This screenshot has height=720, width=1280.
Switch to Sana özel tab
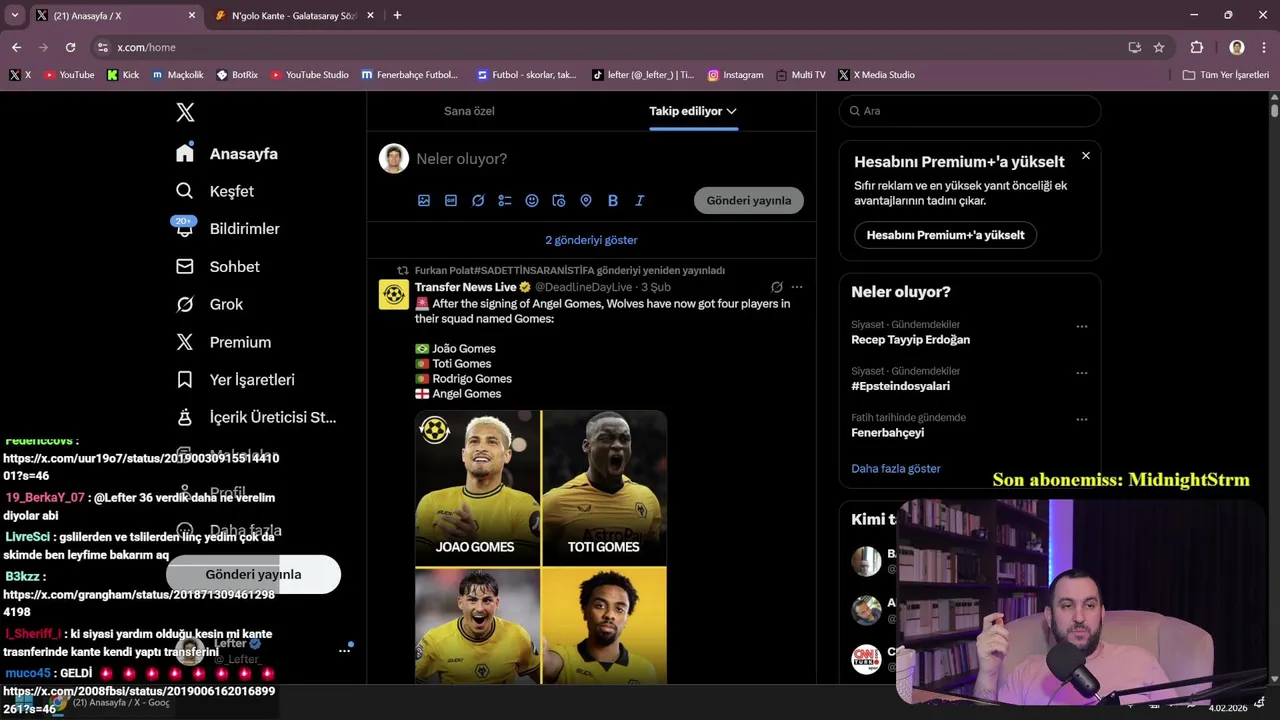coord(469,111)
